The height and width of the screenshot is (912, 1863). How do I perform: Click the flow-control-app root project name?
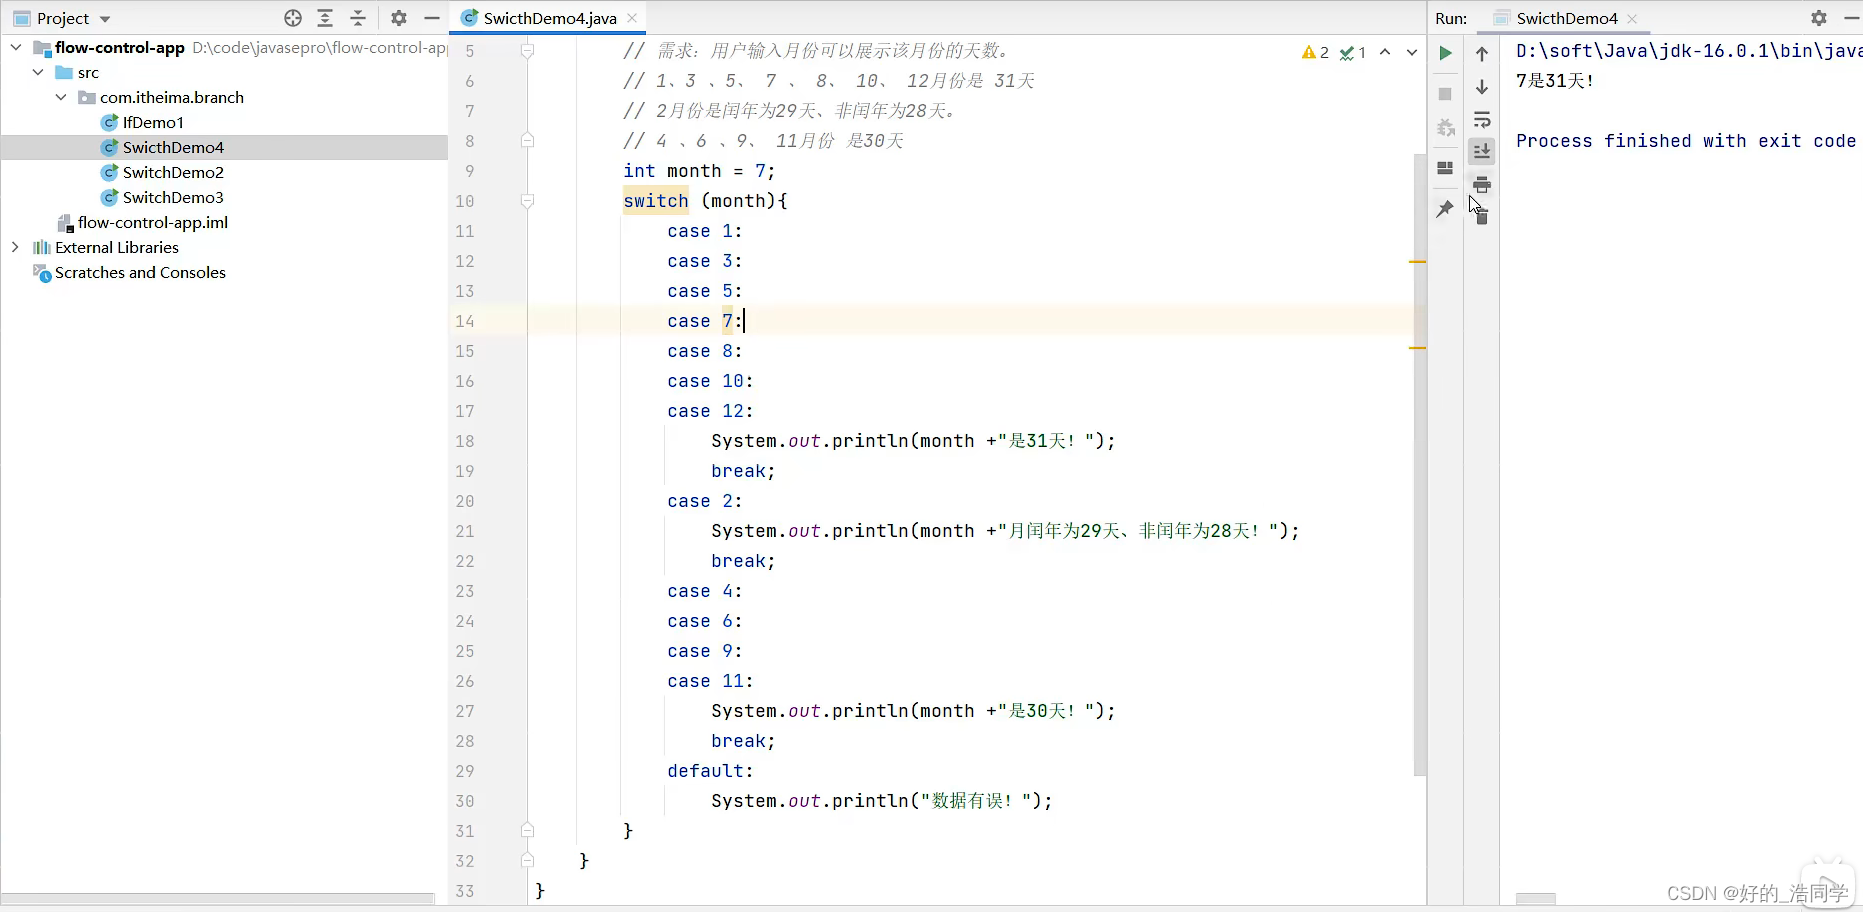pos(119,47)
